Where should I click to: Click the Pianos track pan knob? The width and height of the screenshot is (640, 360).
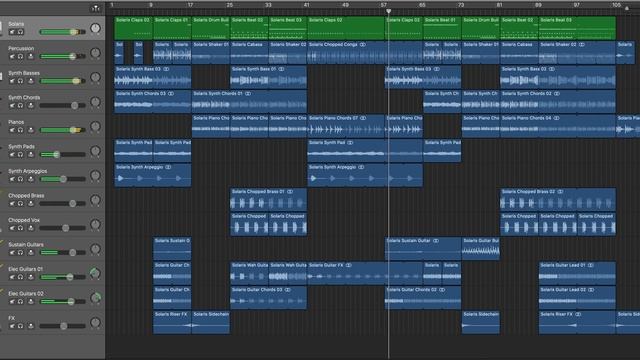point(95,127)
